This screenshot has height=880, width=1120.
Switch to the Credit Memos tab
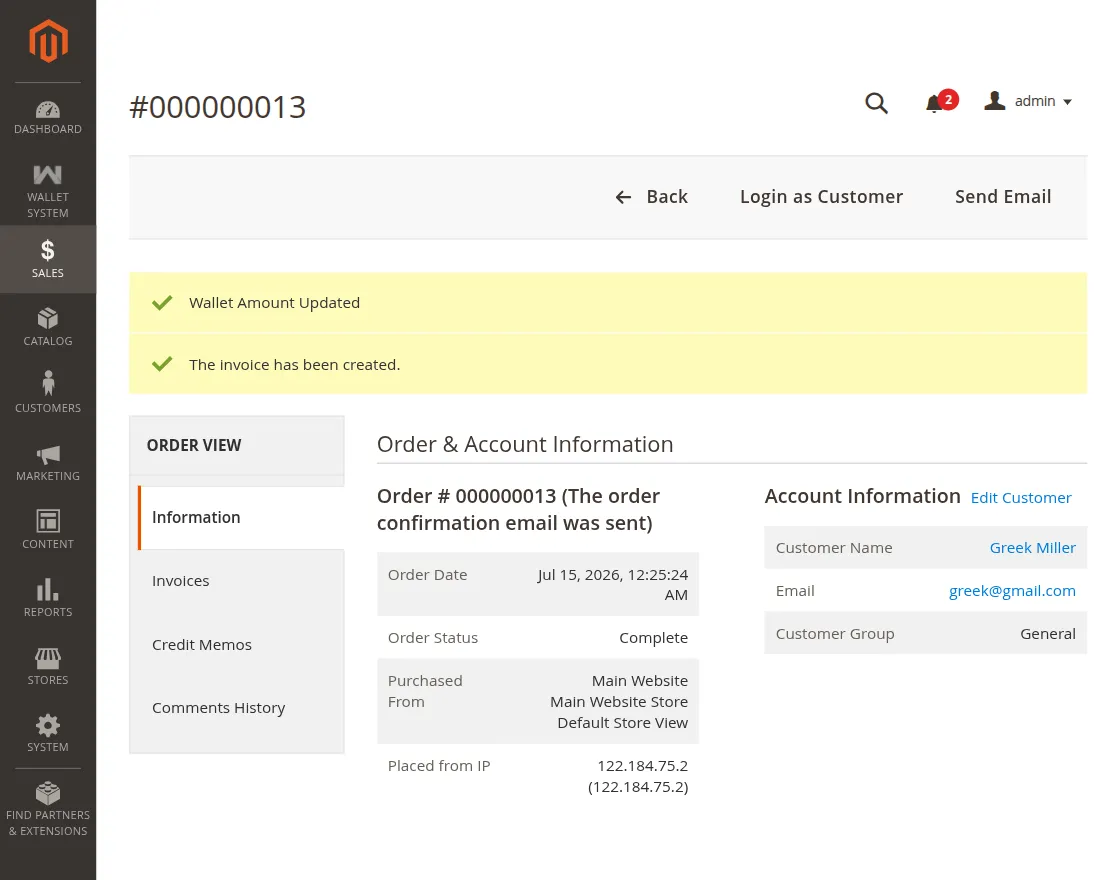click(236, 644)
